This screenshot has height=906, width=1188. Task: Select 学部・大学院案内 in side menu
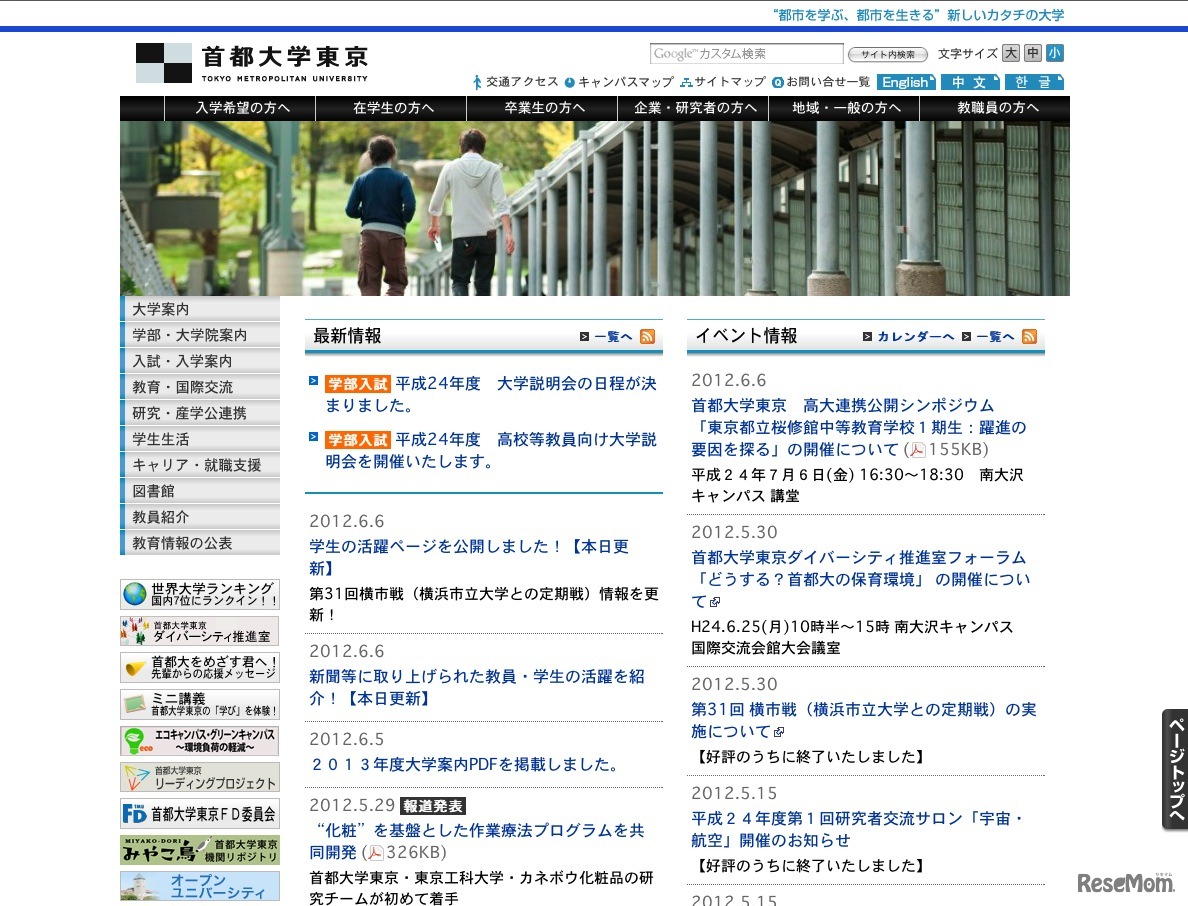pyautogui.click(x=200, y=335)
